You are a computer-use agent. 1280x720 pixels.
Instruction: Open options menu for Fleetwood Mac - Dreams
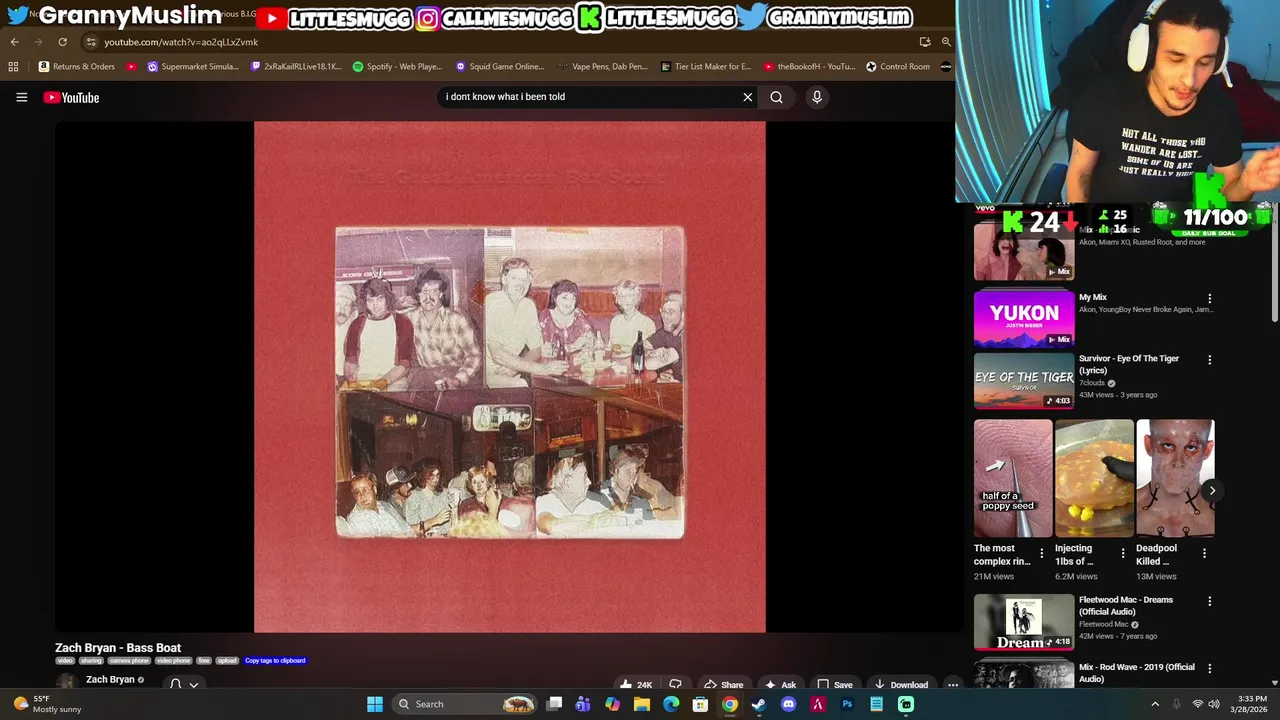[x=1209, y=602]
